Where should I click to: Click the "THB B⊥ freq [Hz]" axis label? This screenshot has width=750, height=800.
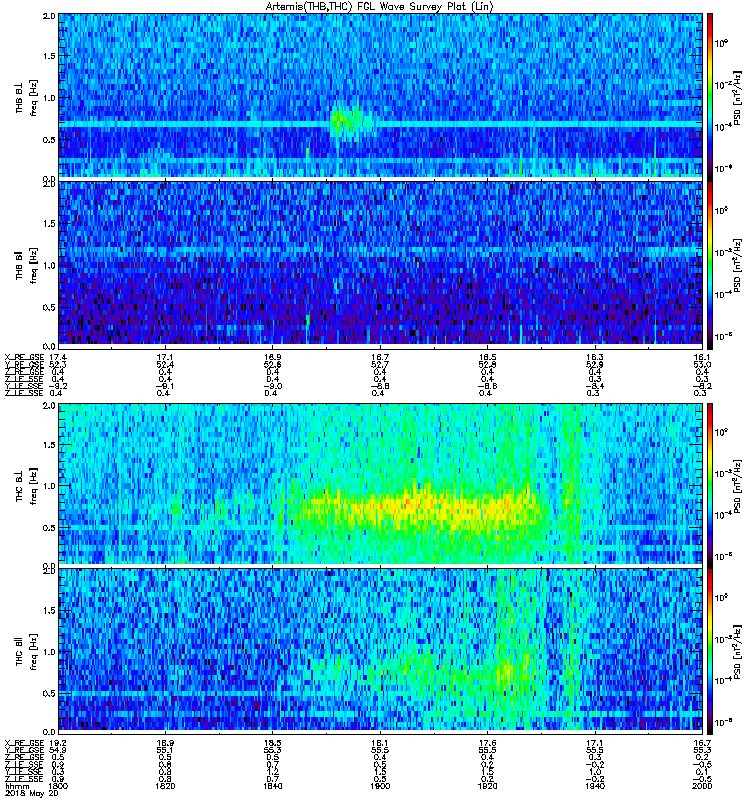point(27,97)
